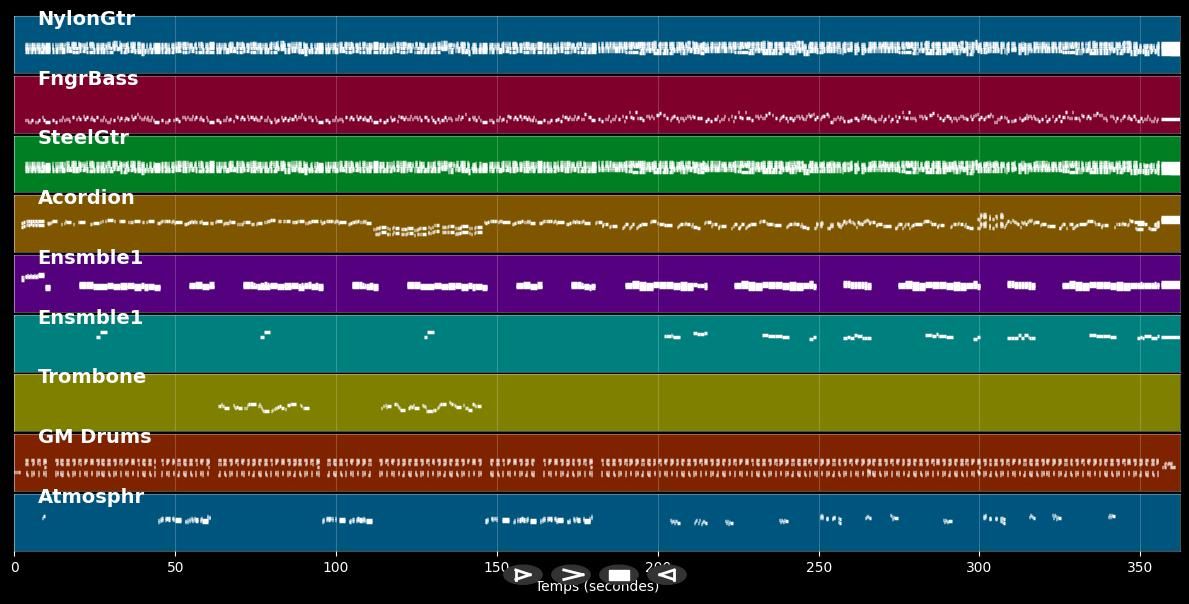The height and width of the screenshot is (604, 1189).
Task: Select the Trombone track label
Action: [92, 377]
